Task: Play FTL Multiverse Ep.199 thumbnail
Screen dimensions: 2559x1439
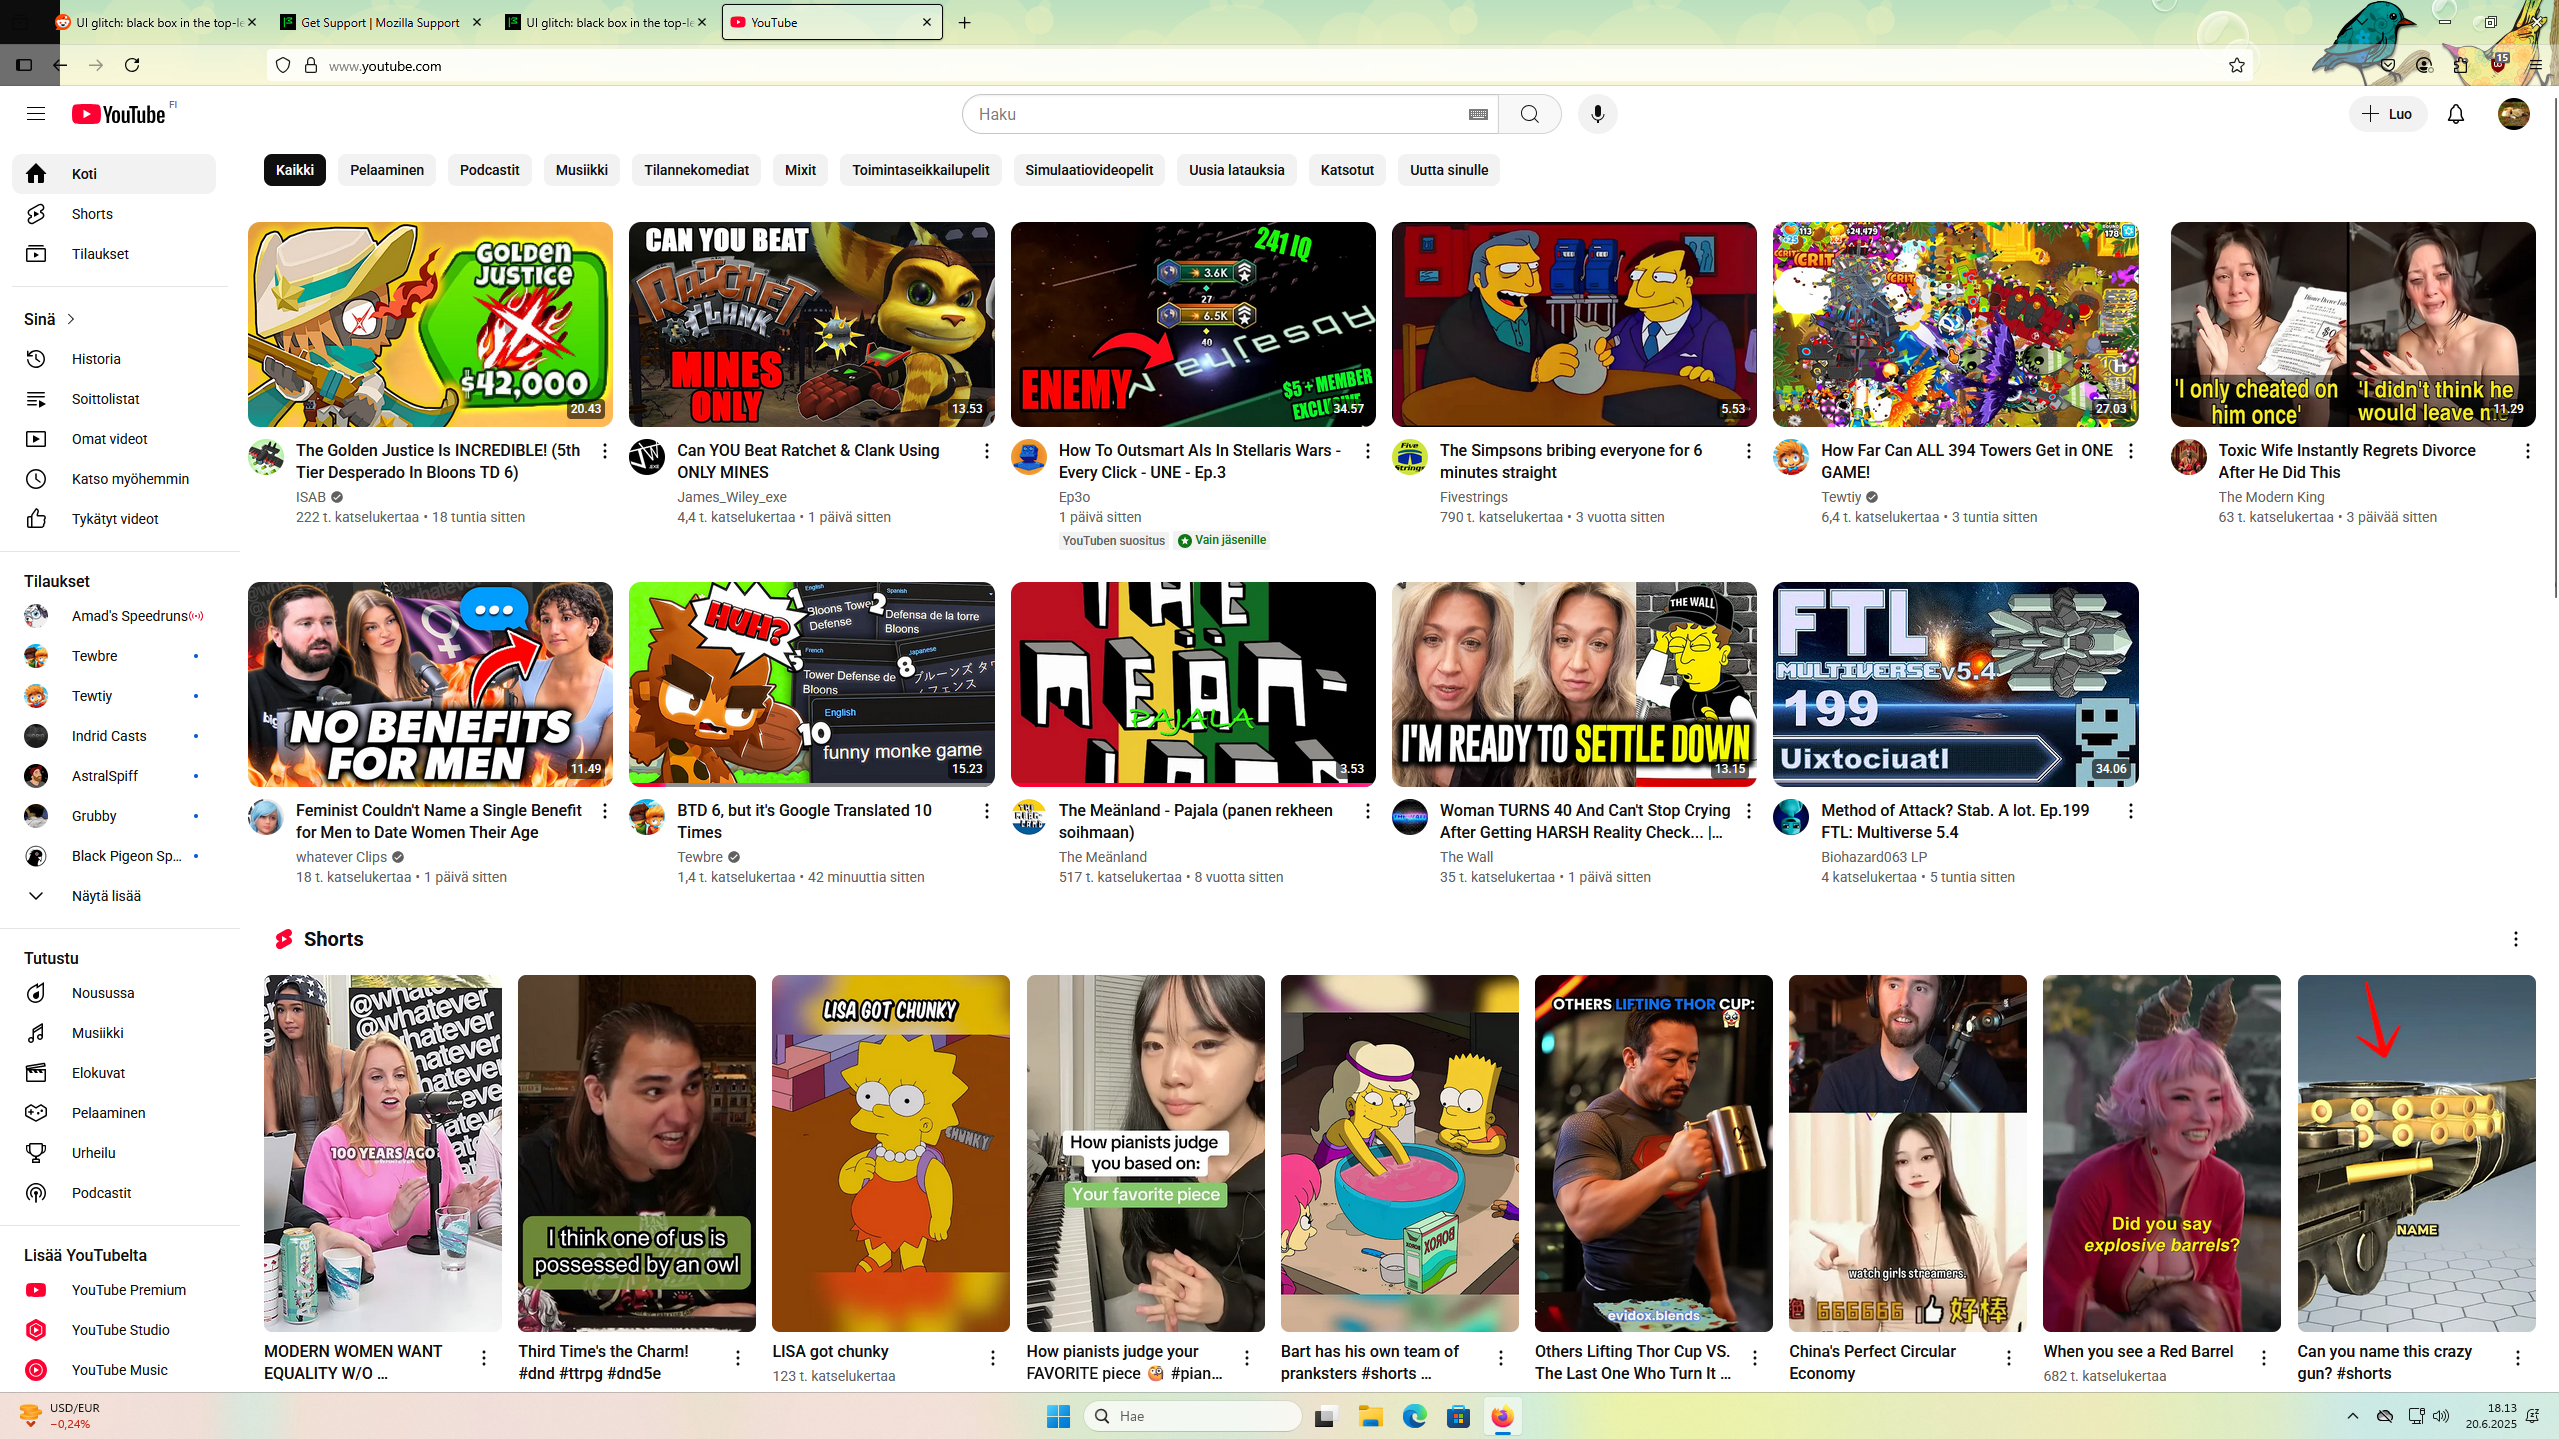Action: [x=1955, y=684]
